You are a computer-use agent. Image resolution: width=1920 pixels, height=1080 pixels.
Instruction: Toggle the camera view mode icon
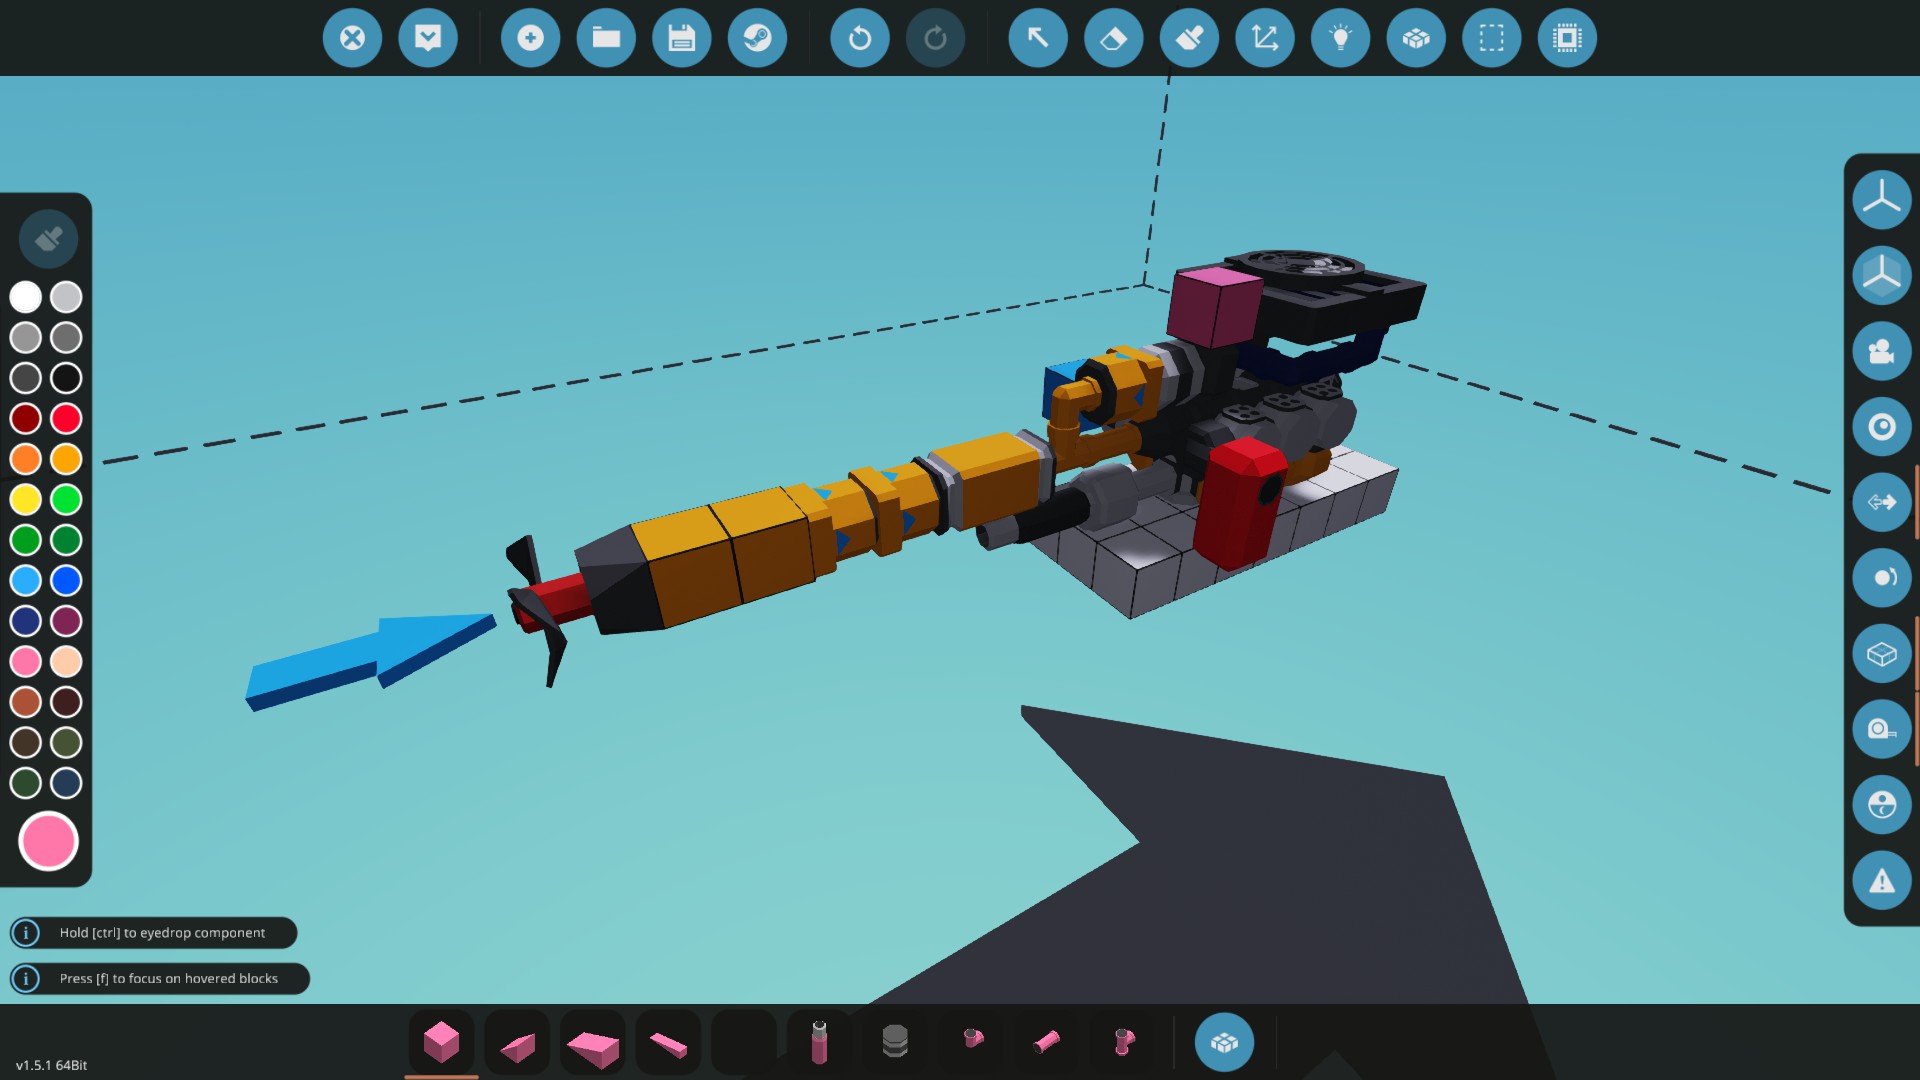point(1881,351)
